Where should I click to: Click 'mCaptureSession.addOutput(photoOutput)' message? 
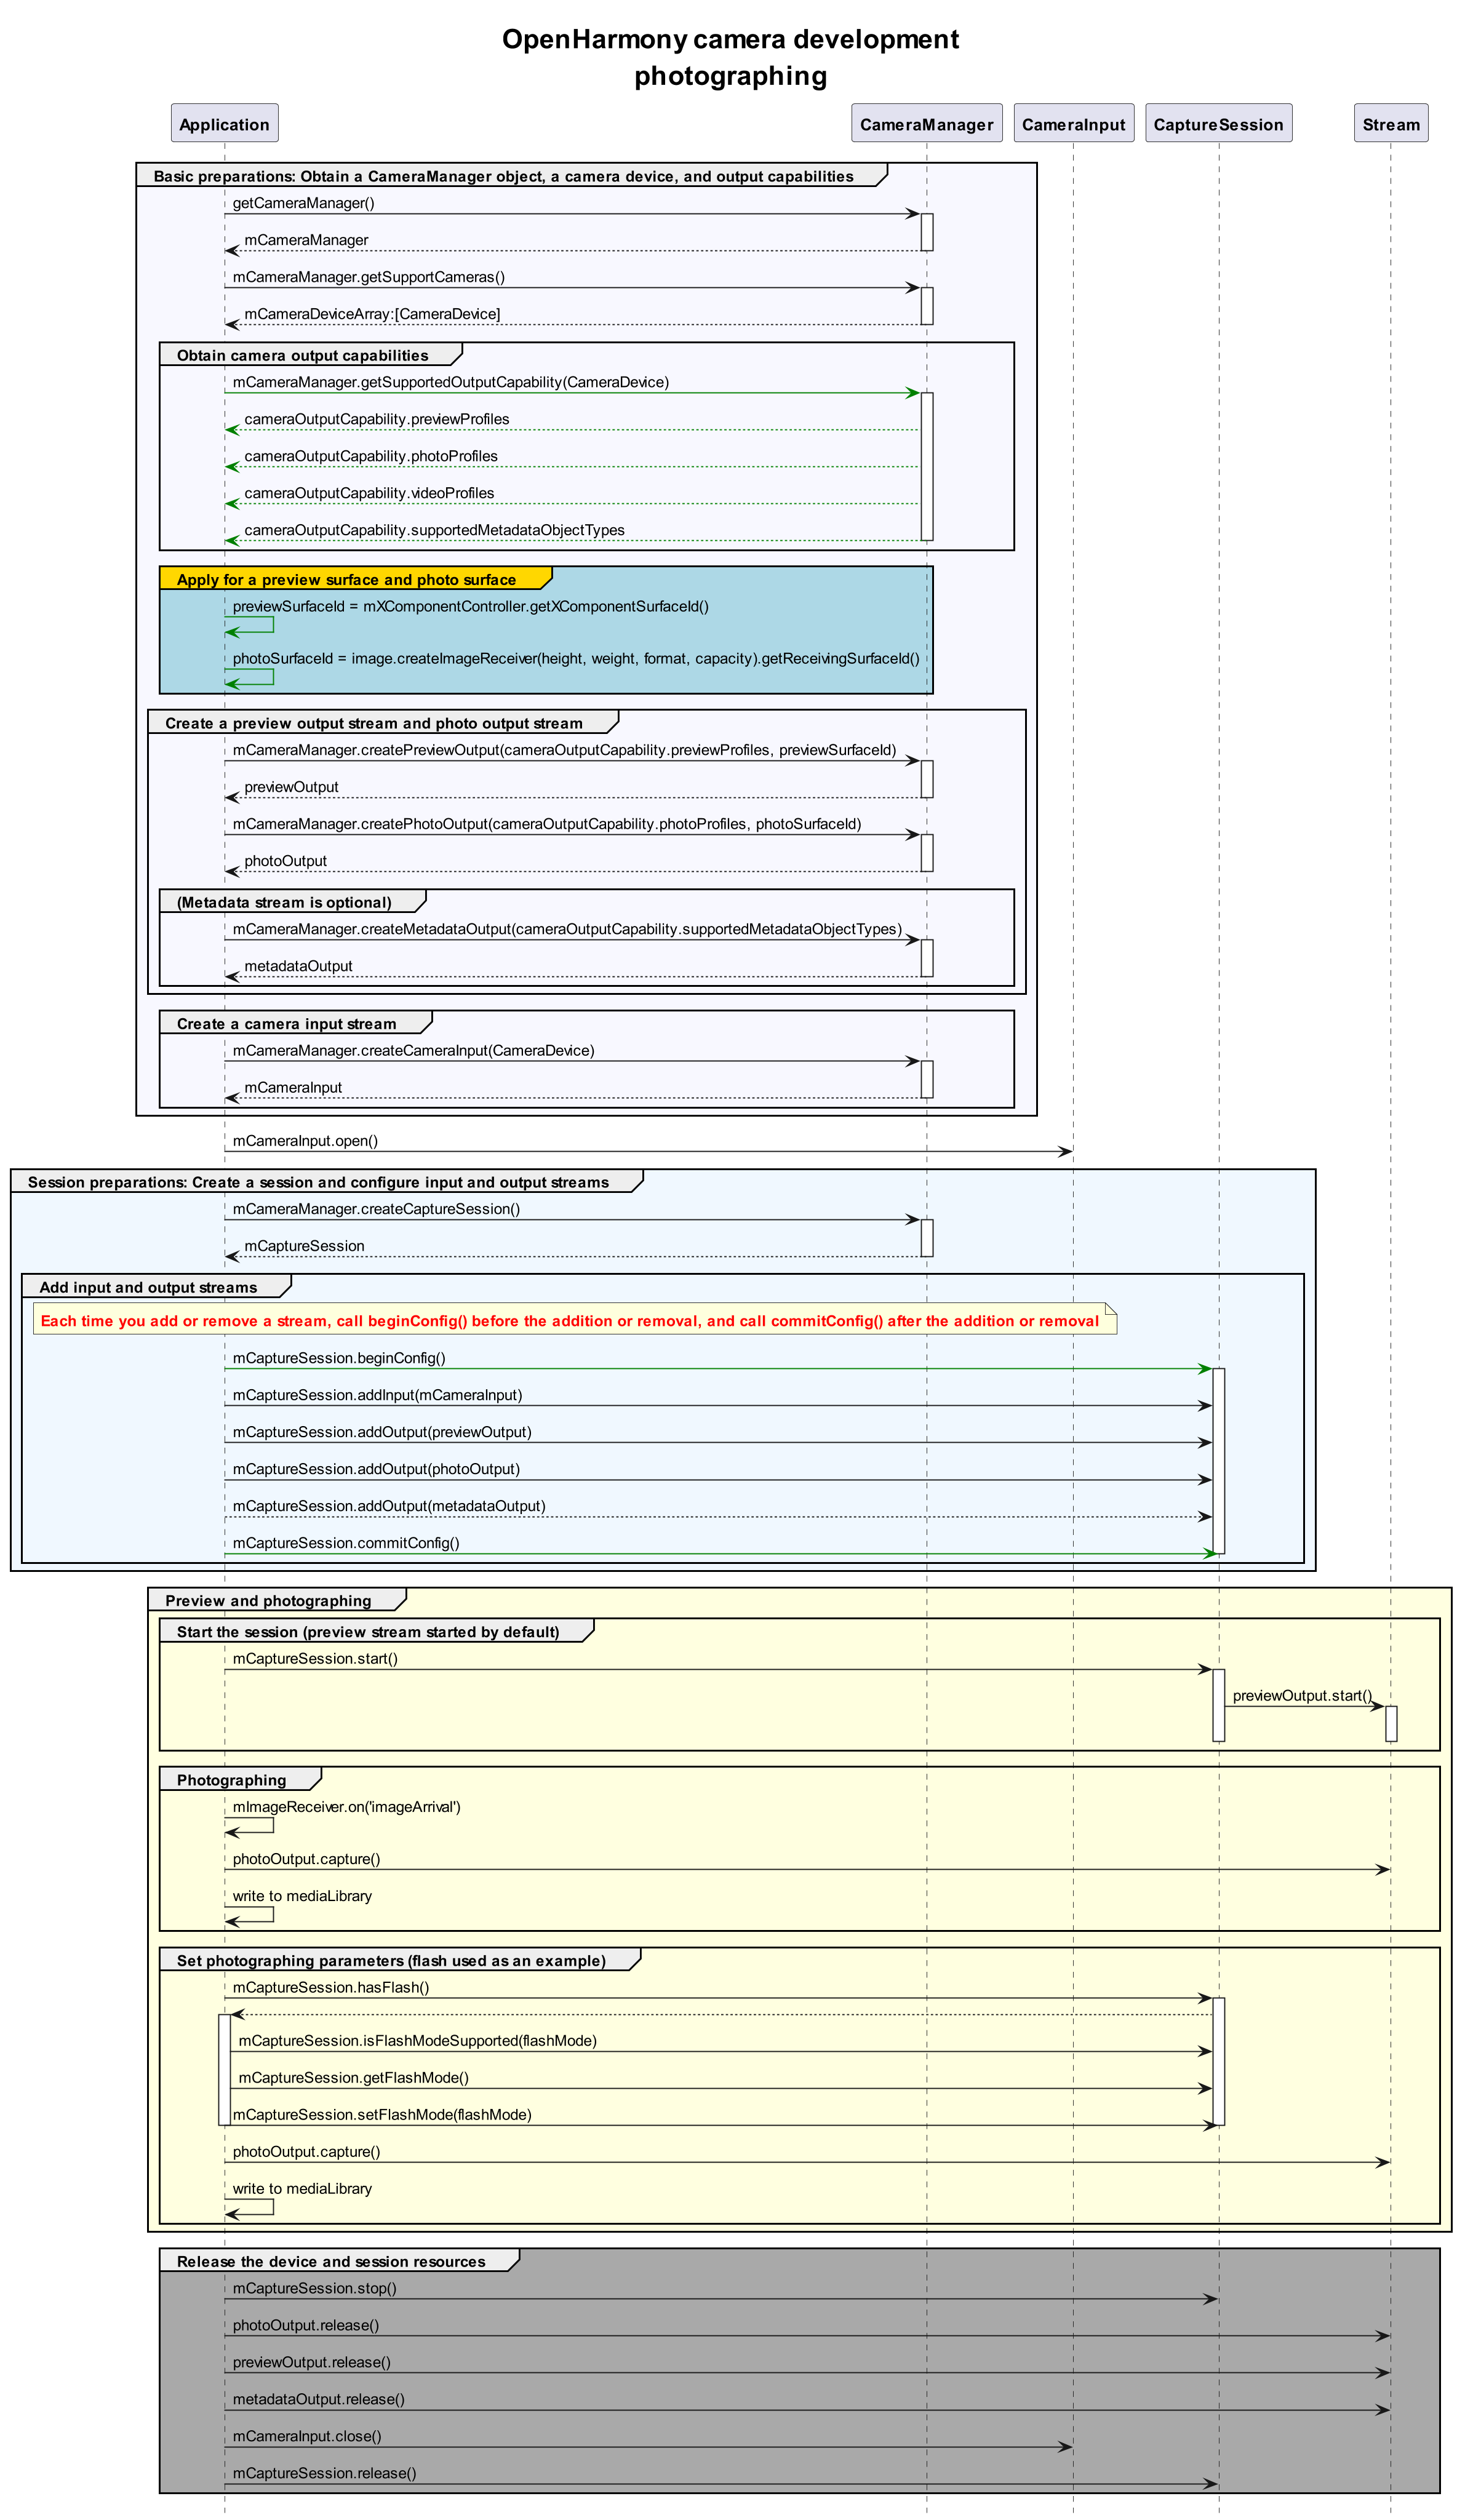[x=376, y=1469]
